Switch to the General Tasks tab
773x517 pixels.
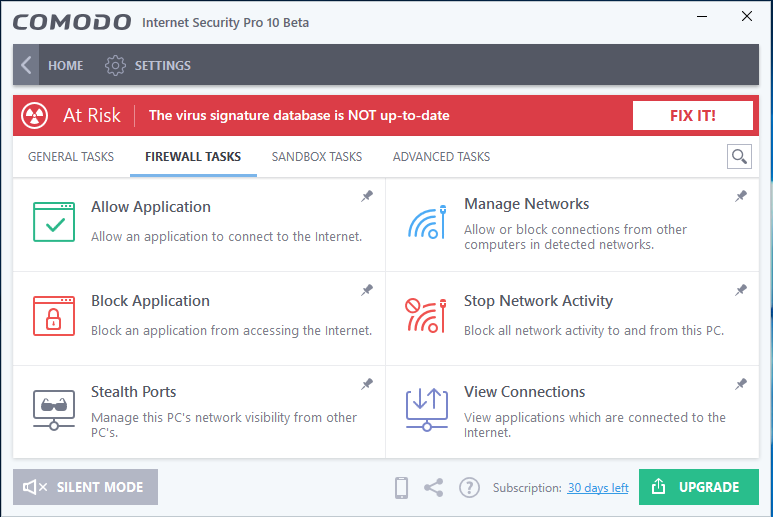click(71, 157)
